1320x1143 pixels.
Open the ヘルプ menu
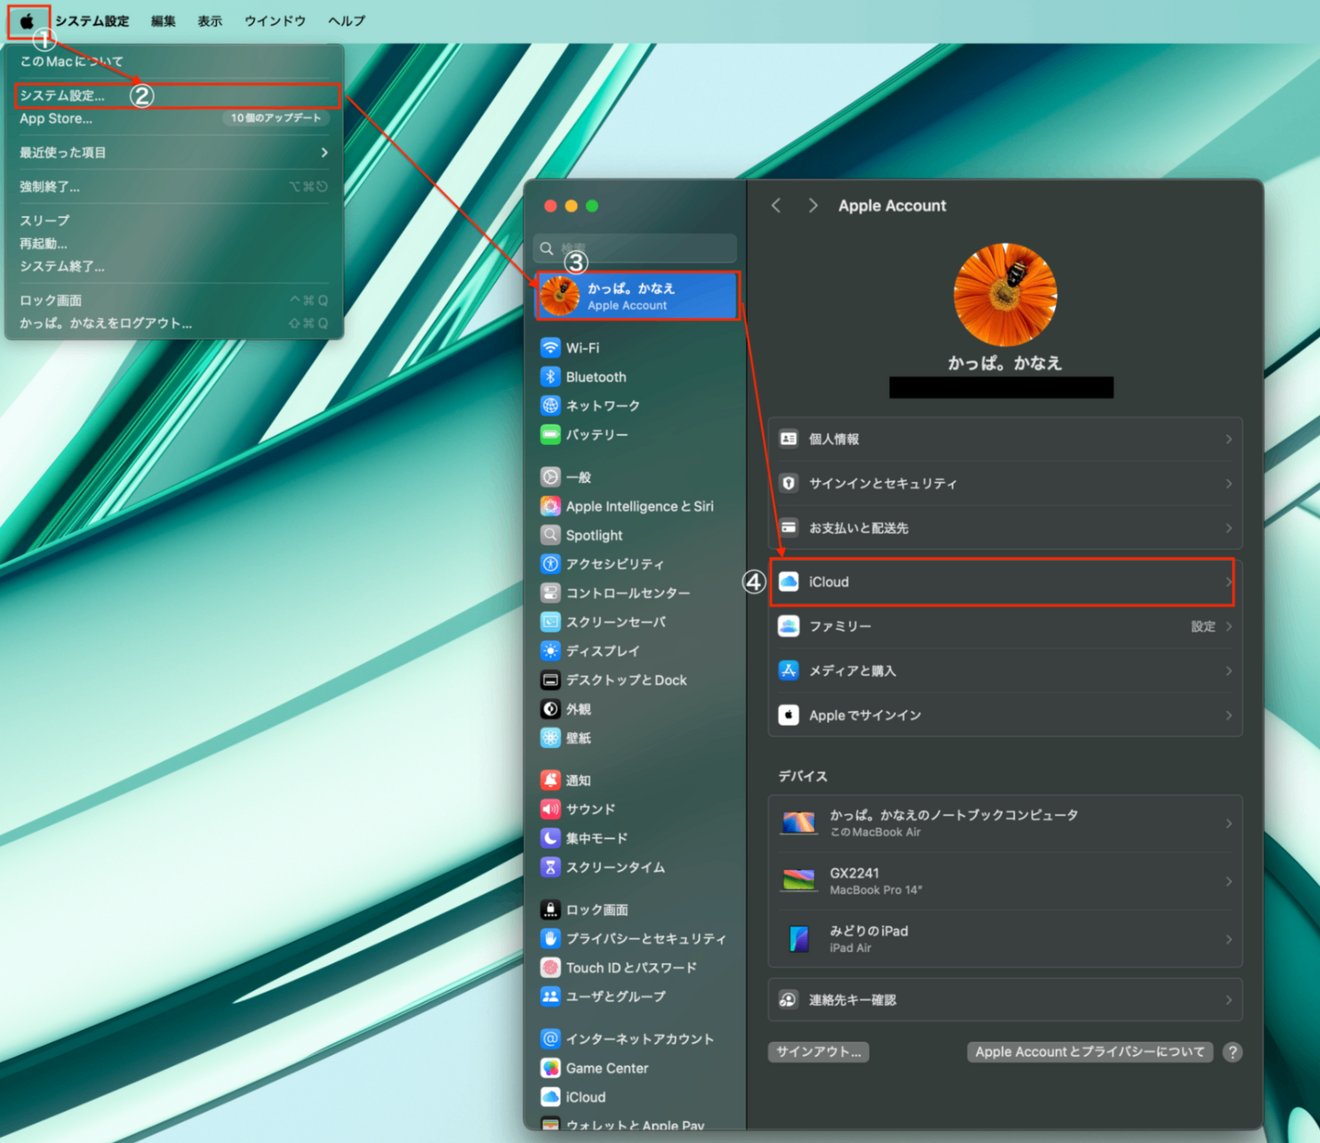345,20
